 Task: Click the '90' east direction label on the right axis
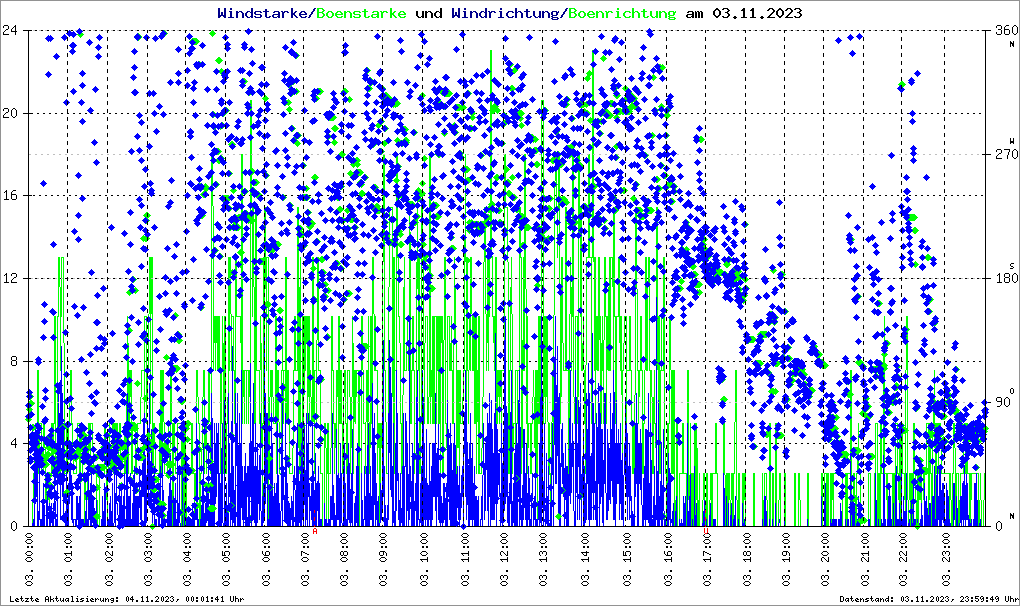(x=1001, y=402)
